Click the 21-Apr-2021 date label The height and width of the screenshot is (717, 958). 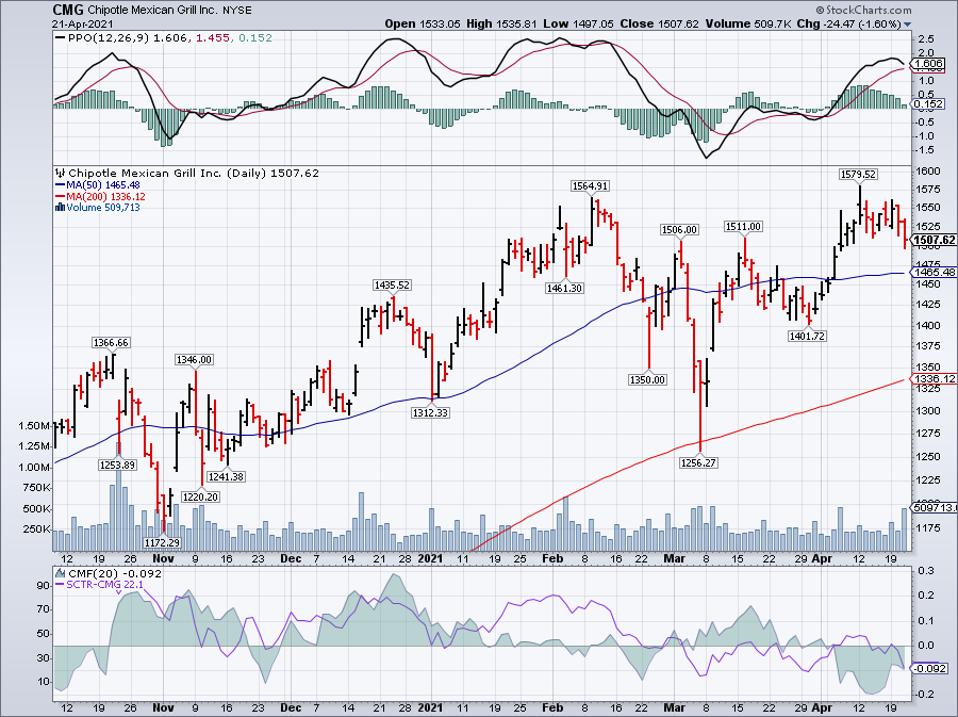(81, 24)
